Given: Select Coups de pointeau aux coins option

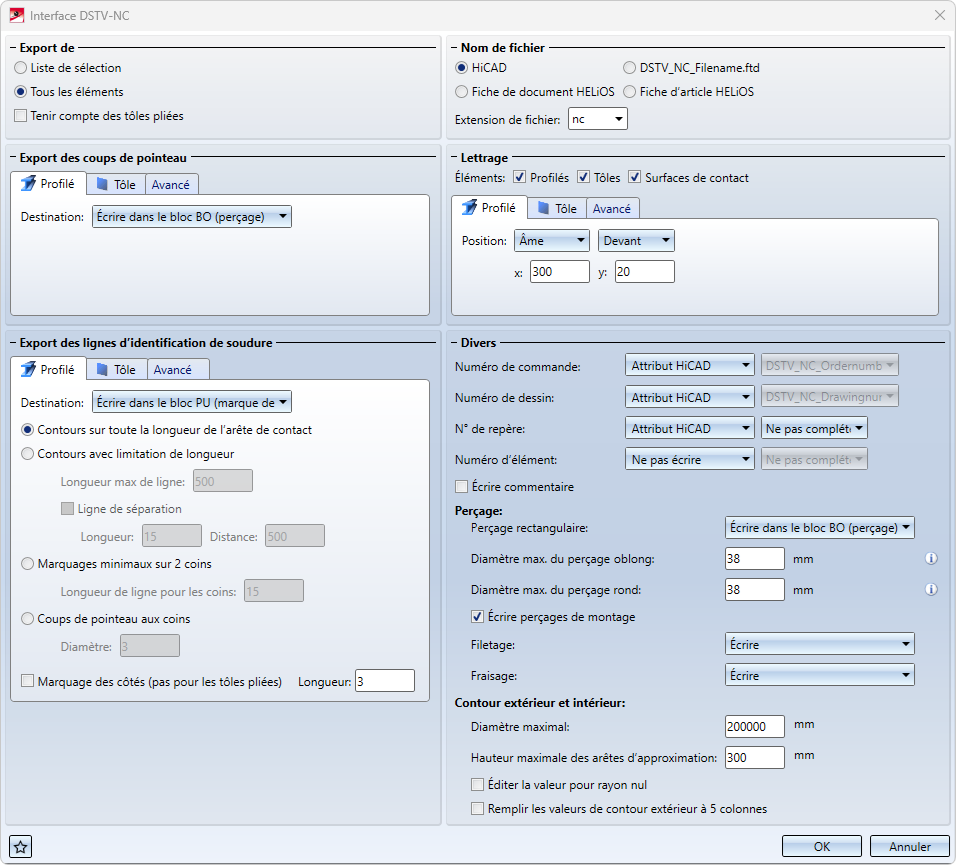Looking at the screenshot, I should pos(28,619).
